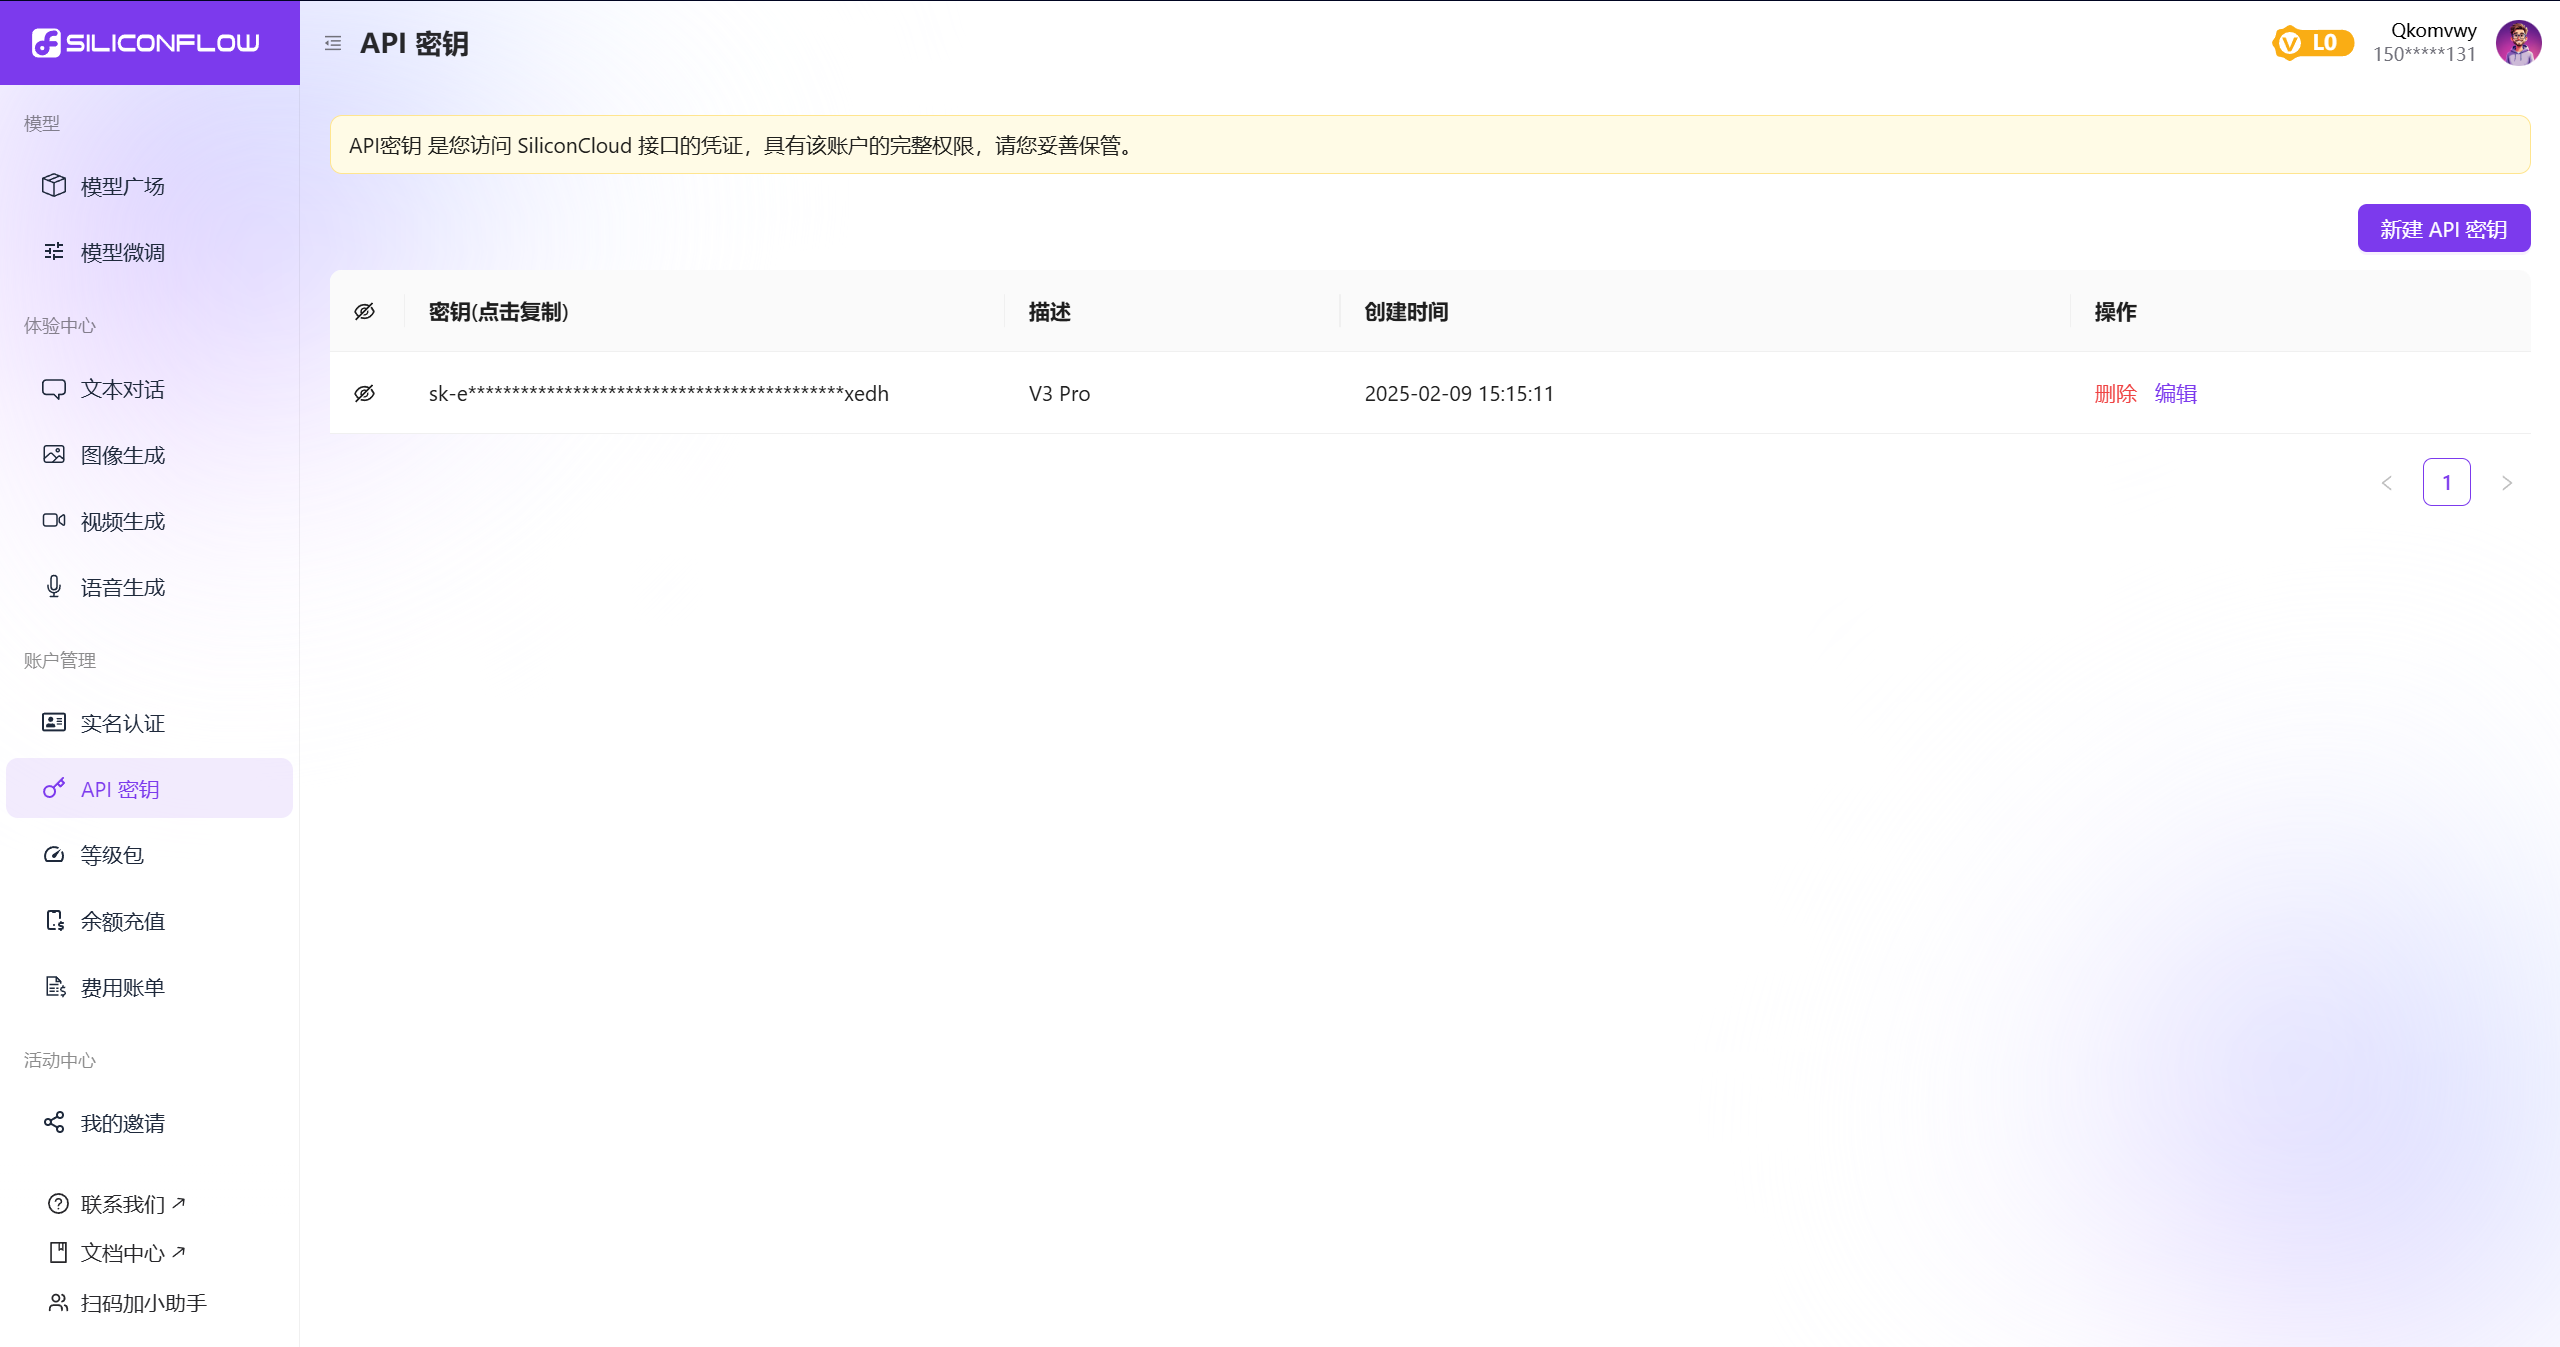Click the 密钥(点击复制) column header

[499, 312]
